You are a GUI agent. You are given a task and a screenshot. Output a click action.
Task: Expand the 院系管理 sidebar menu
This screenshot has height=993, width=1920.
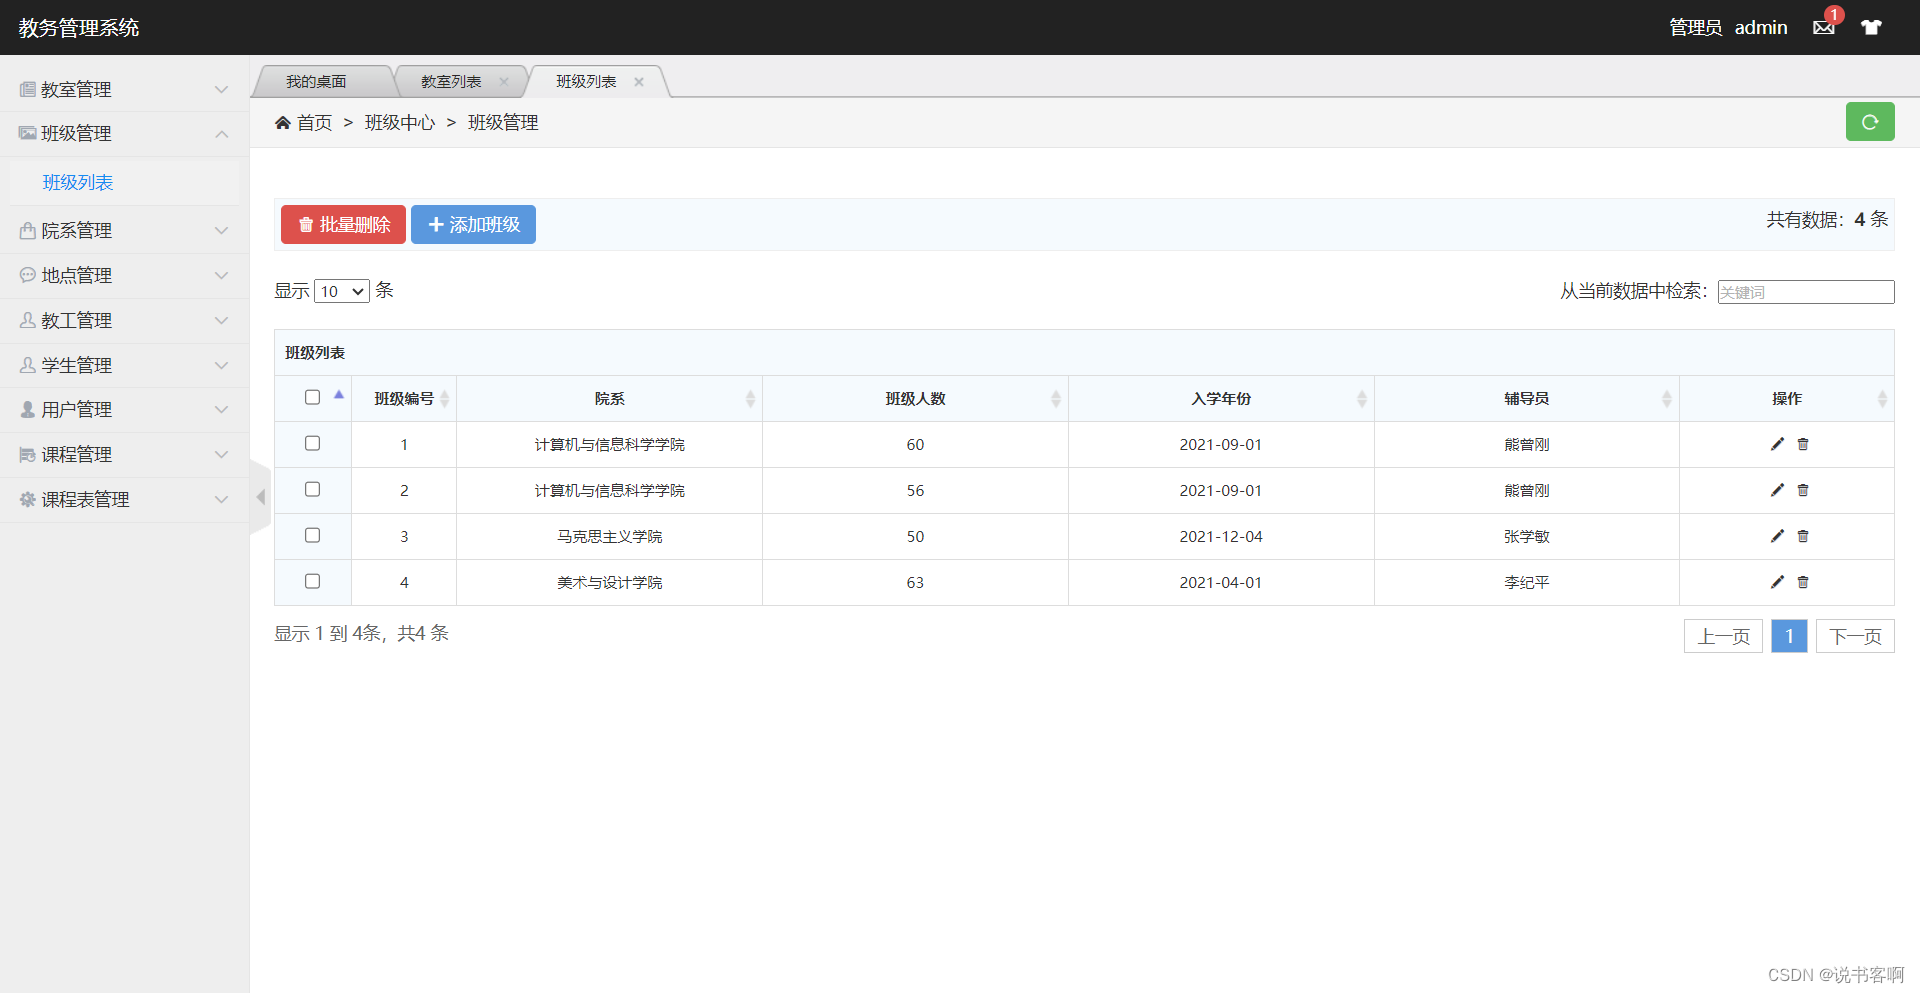point(124,230)
